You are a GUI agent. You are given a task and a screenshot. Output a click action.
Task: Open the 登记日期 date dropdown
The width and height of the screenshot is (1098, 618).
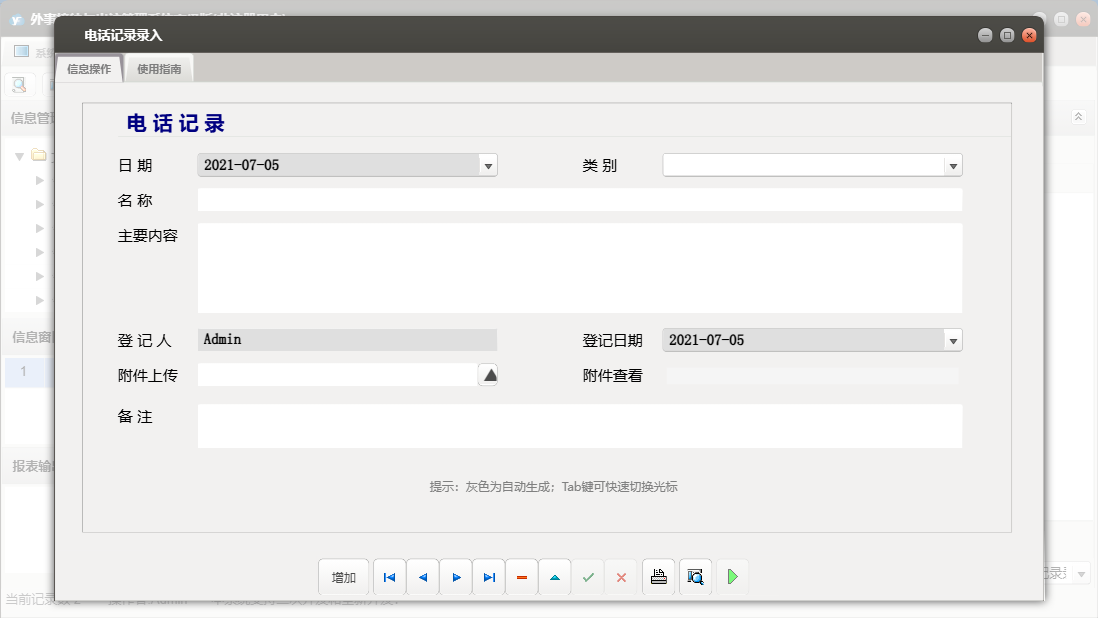[953, 340]
